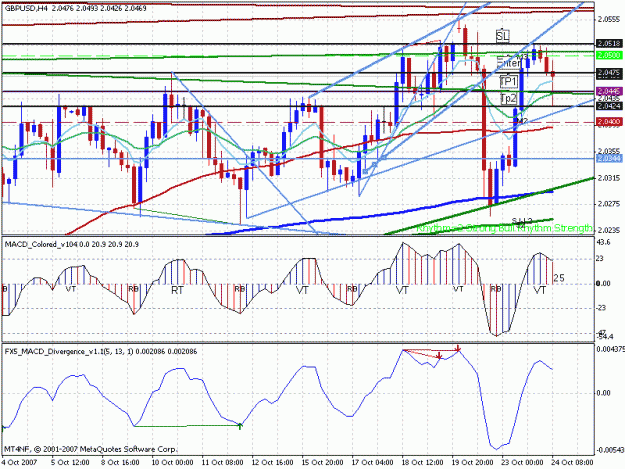This screenshot has height=469, width=625.
Task: Click the 10 Oct 00:00 time label
Action: tap(172, 463)
